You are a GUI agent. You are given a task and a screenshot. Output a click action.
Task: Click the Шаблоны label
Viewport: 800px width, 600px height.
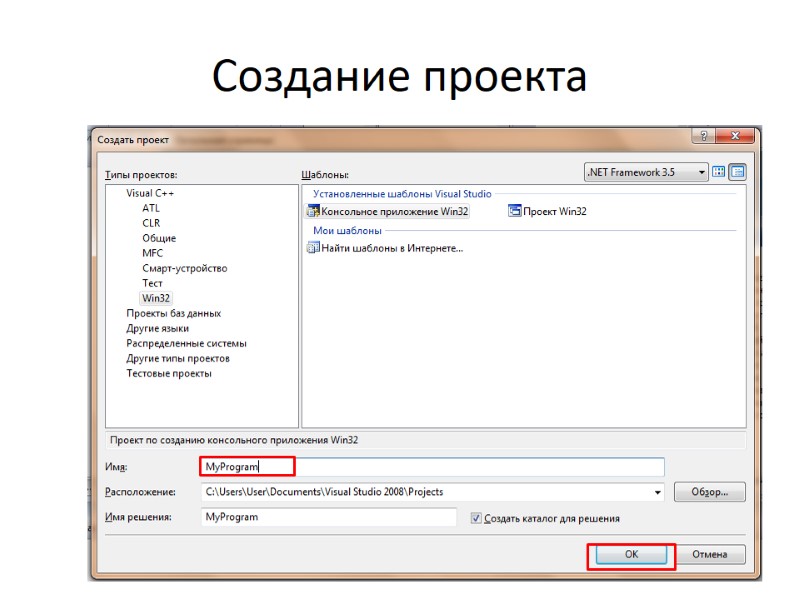click(x=325, y=175)
